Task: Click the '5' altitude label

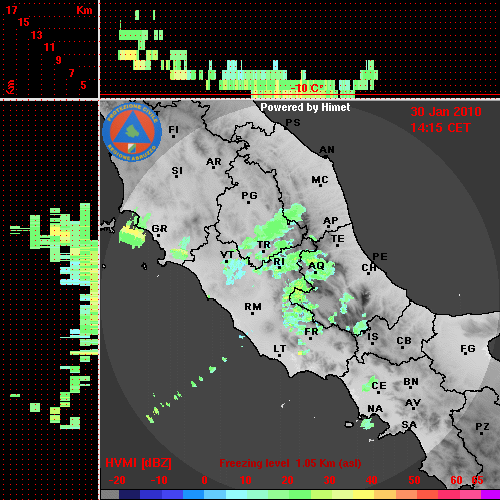Action: (83, 85)
